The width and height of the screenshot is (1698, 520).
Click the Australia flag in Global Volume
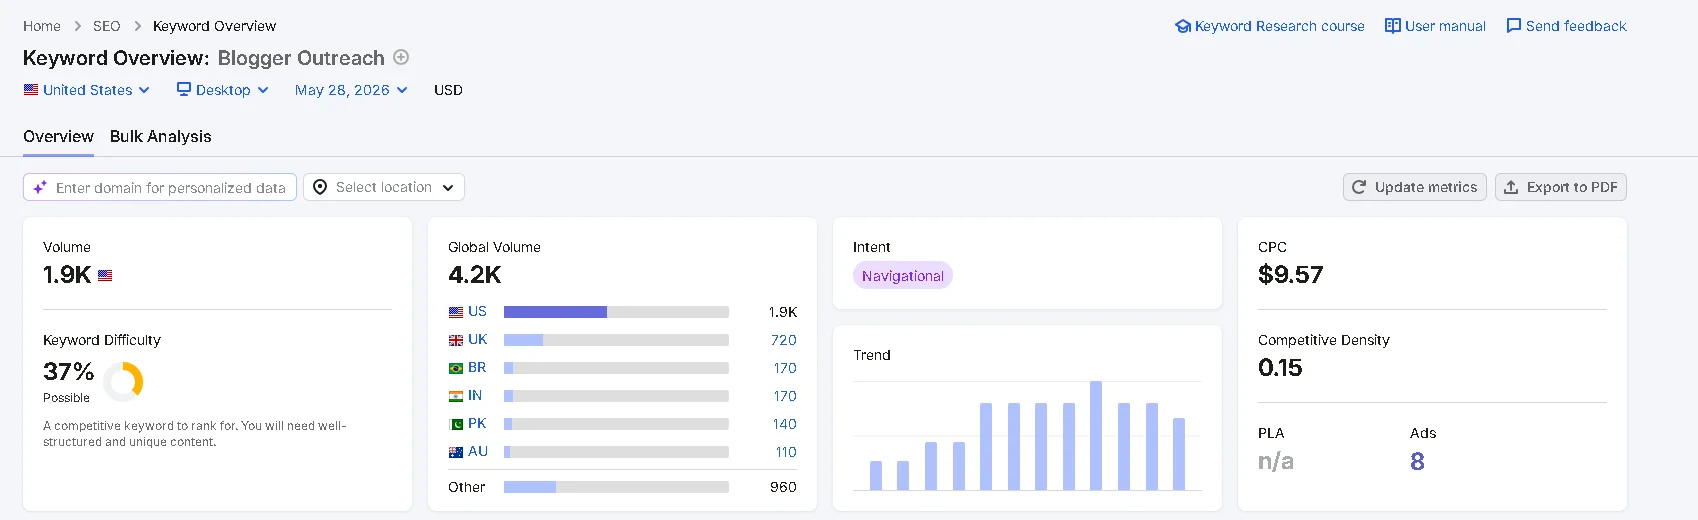(x=456, y=452)
